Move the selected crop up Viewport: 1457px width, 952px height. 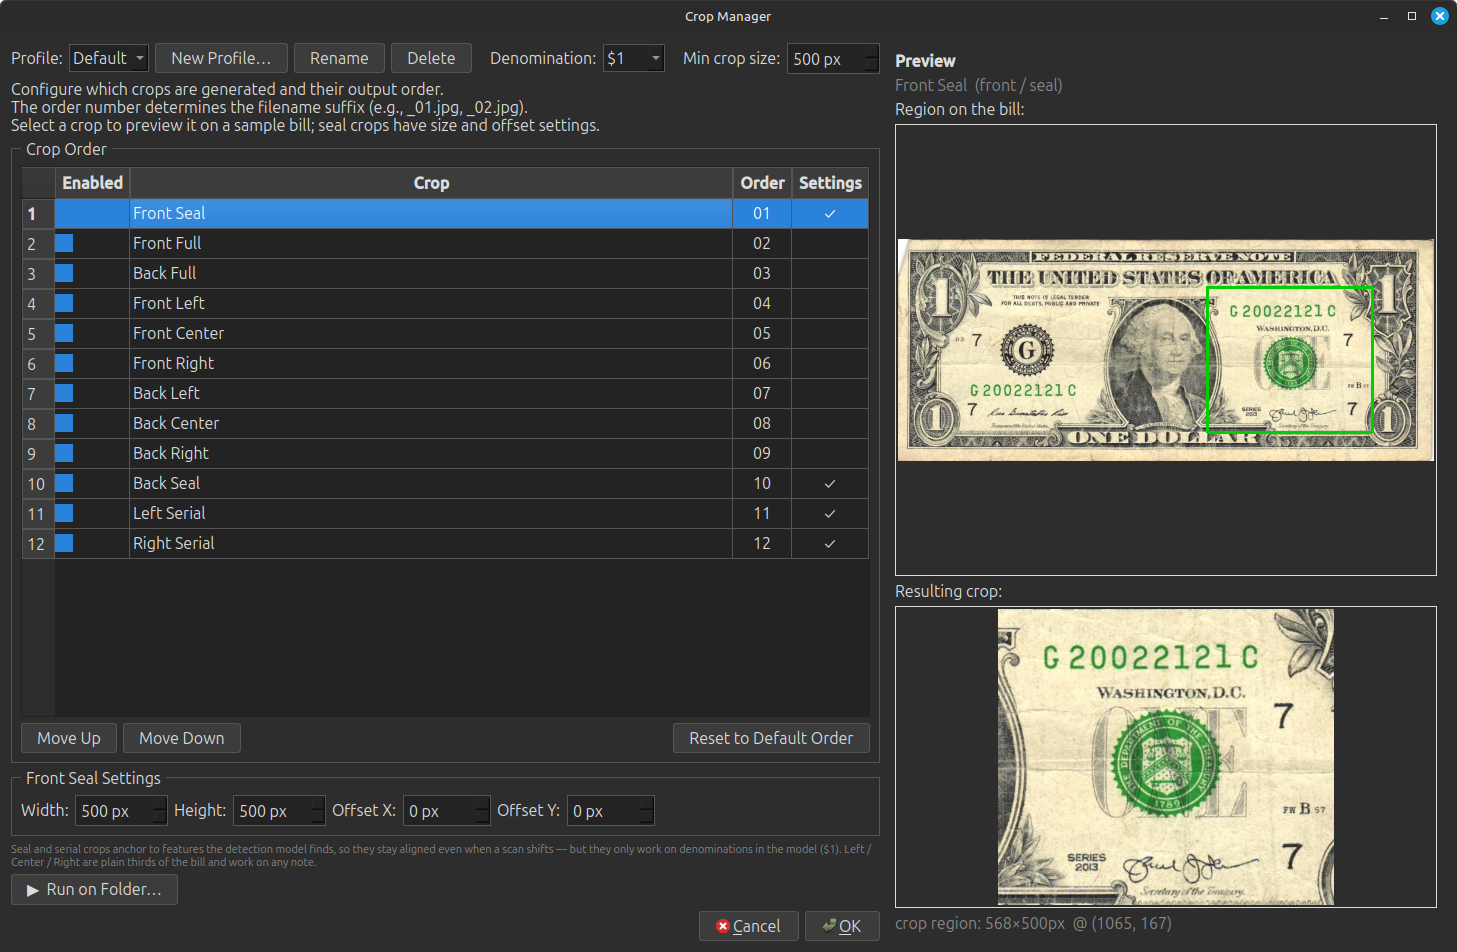69,738
